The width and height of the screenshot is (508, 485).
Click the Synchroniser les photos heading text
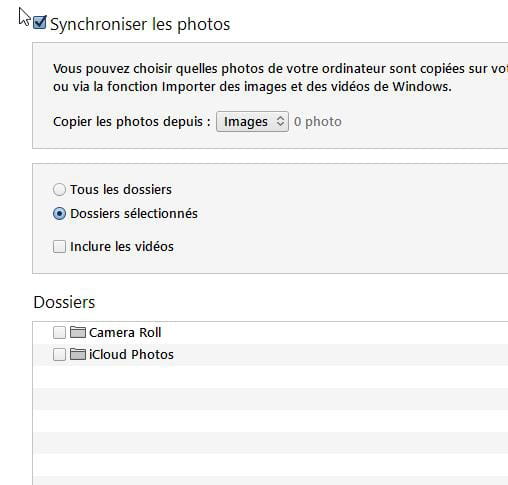[x=140, y=24]
